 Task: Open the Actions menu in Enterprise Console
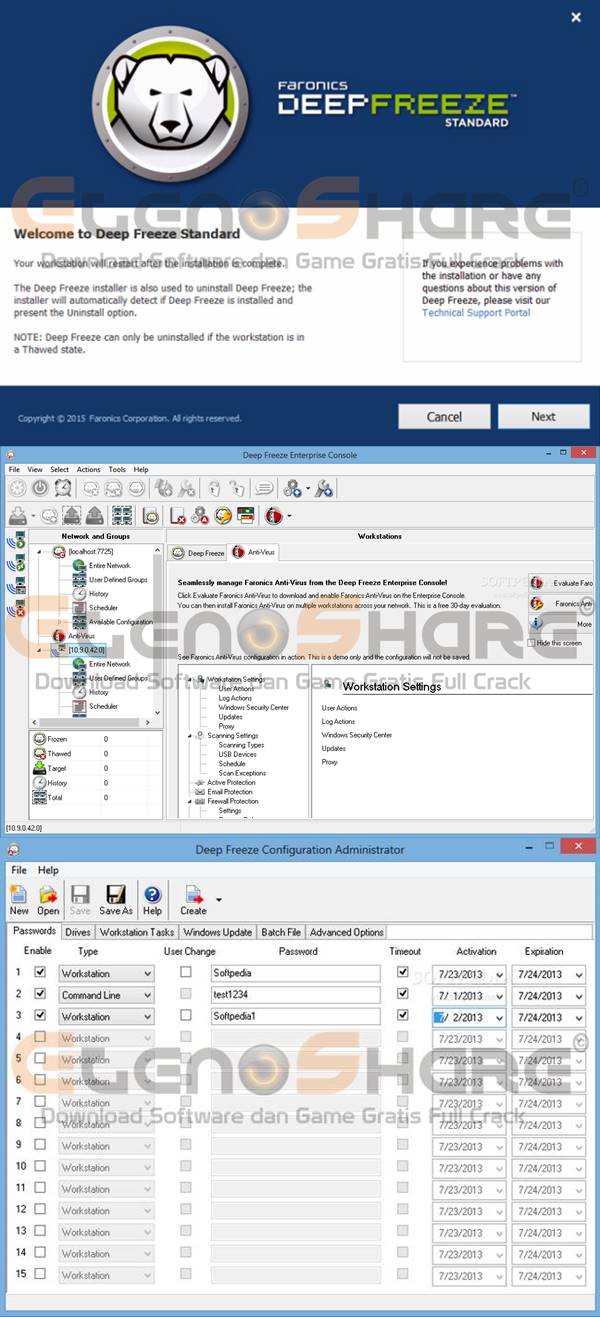pyautogui.click(x=88, y=469)
